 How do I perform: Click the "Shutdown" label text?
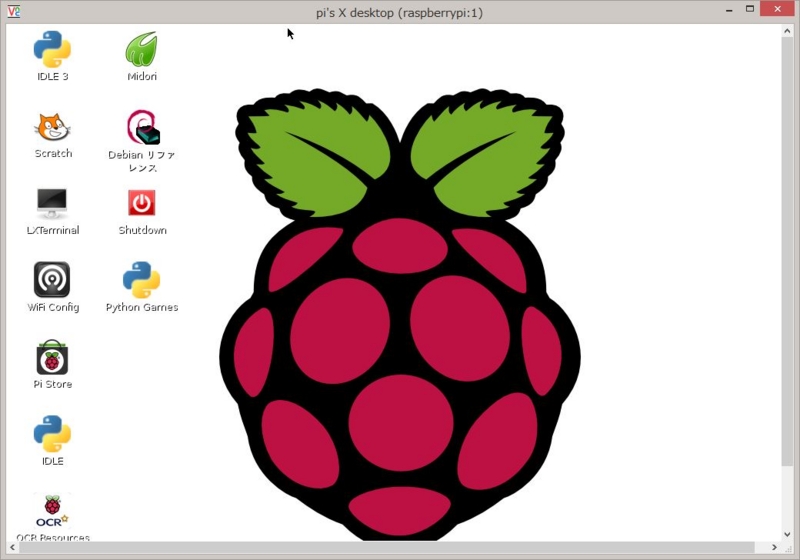click(x=142, y=230)
